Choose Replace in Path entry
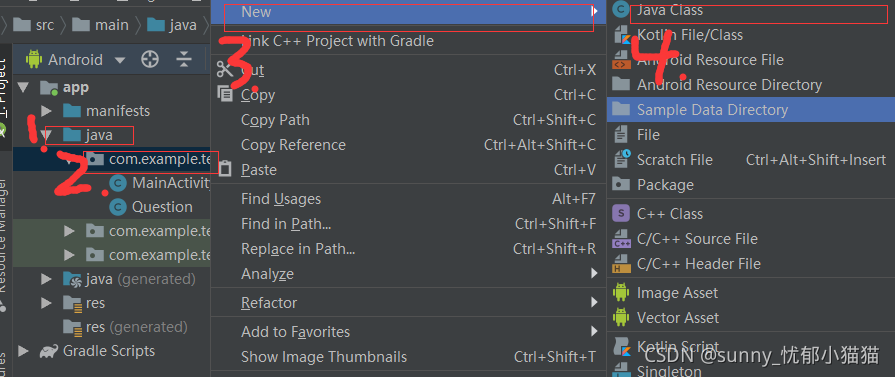The width and height of the screenshot is (895, 377). point(408,249)
